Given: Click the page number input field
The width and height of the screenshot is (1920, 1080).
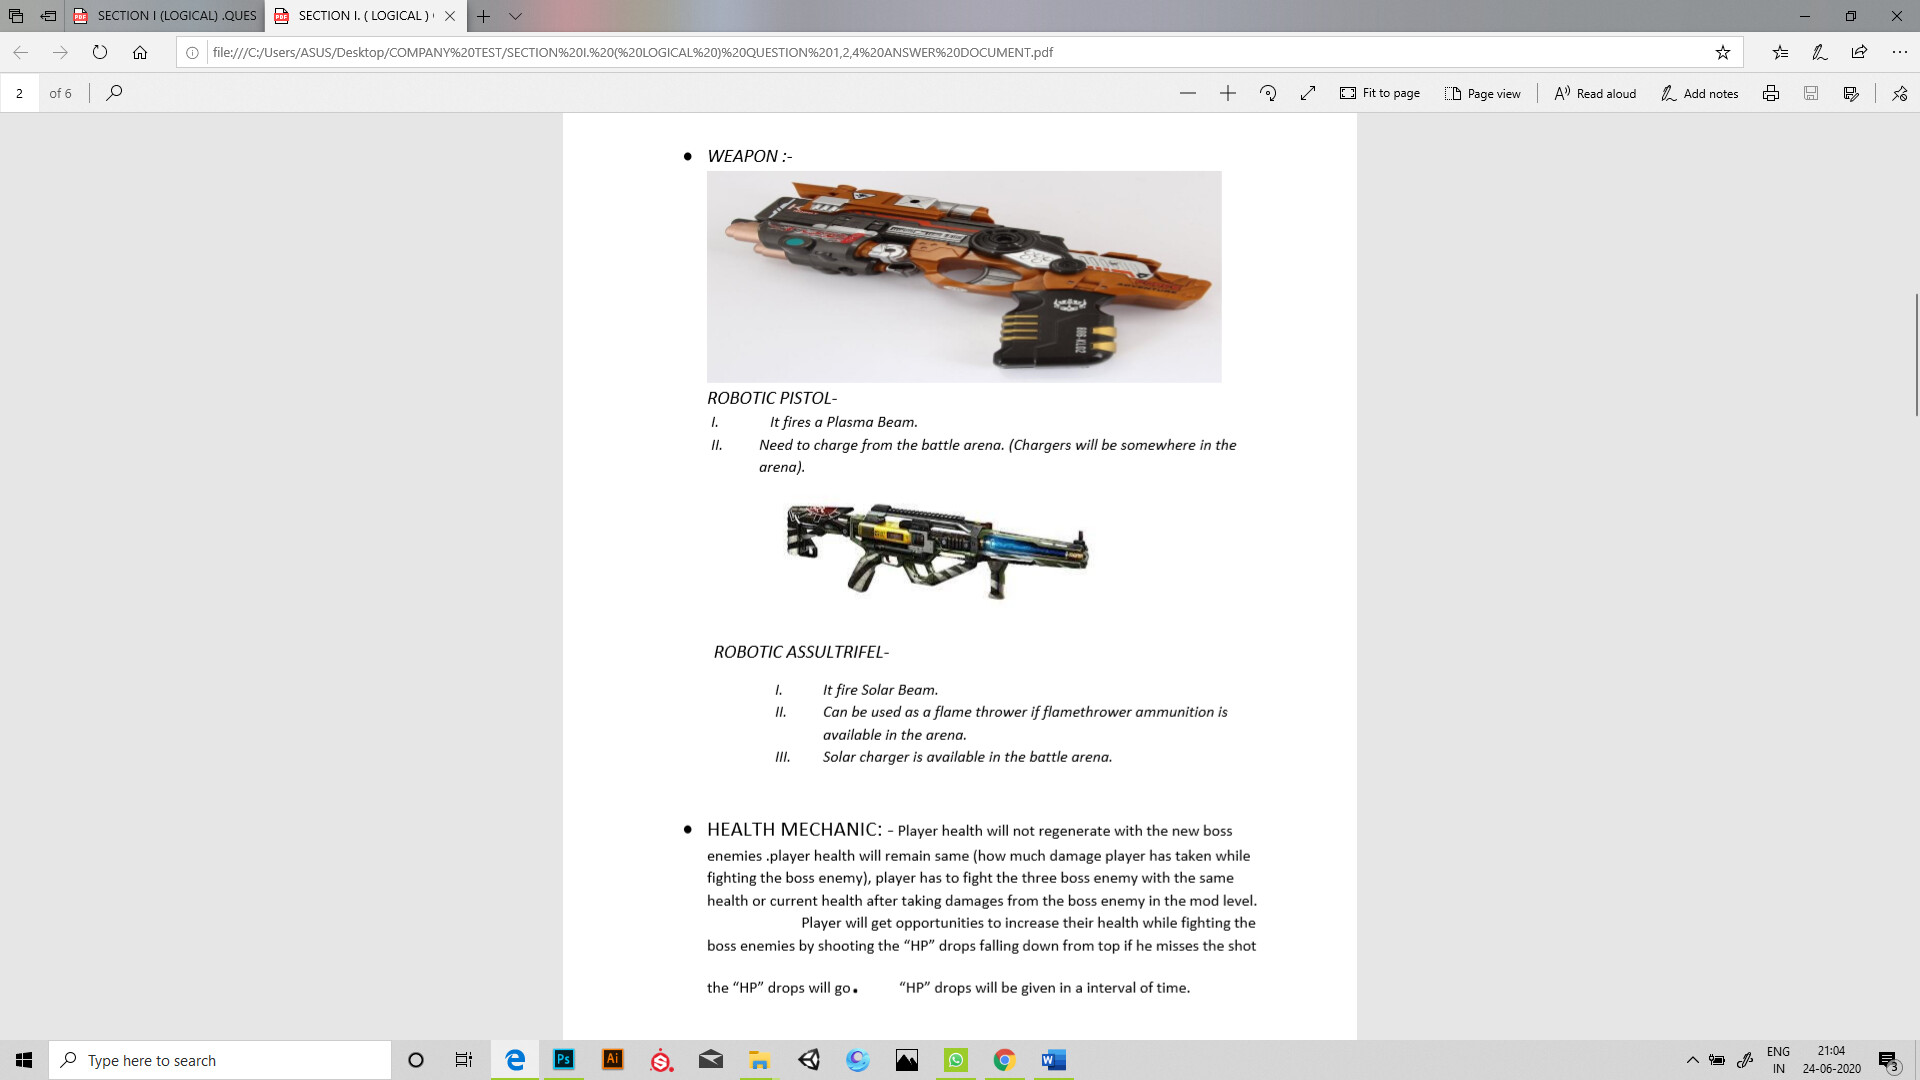Looking at the screenshot, I should 20,93.
